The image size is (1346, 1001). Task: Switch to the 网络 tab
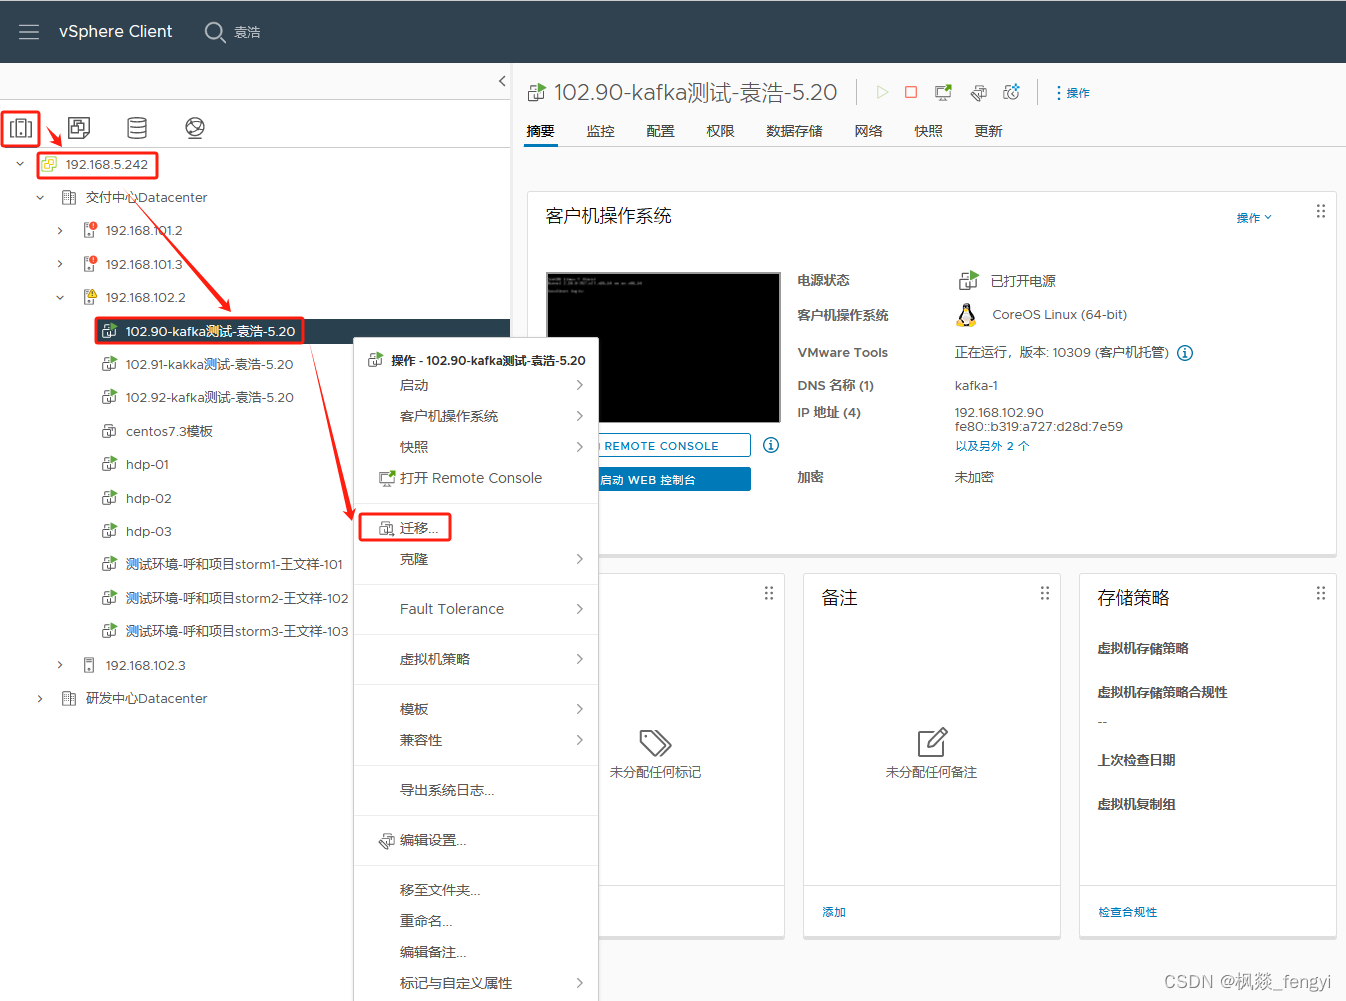pos(868,131)
